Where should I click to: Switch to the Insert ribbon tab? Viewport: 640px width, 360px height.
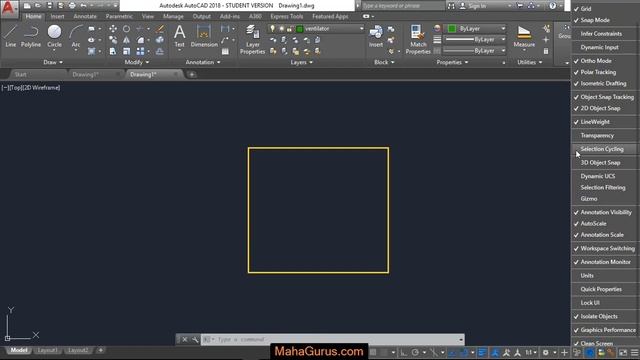tap(57, 16)
